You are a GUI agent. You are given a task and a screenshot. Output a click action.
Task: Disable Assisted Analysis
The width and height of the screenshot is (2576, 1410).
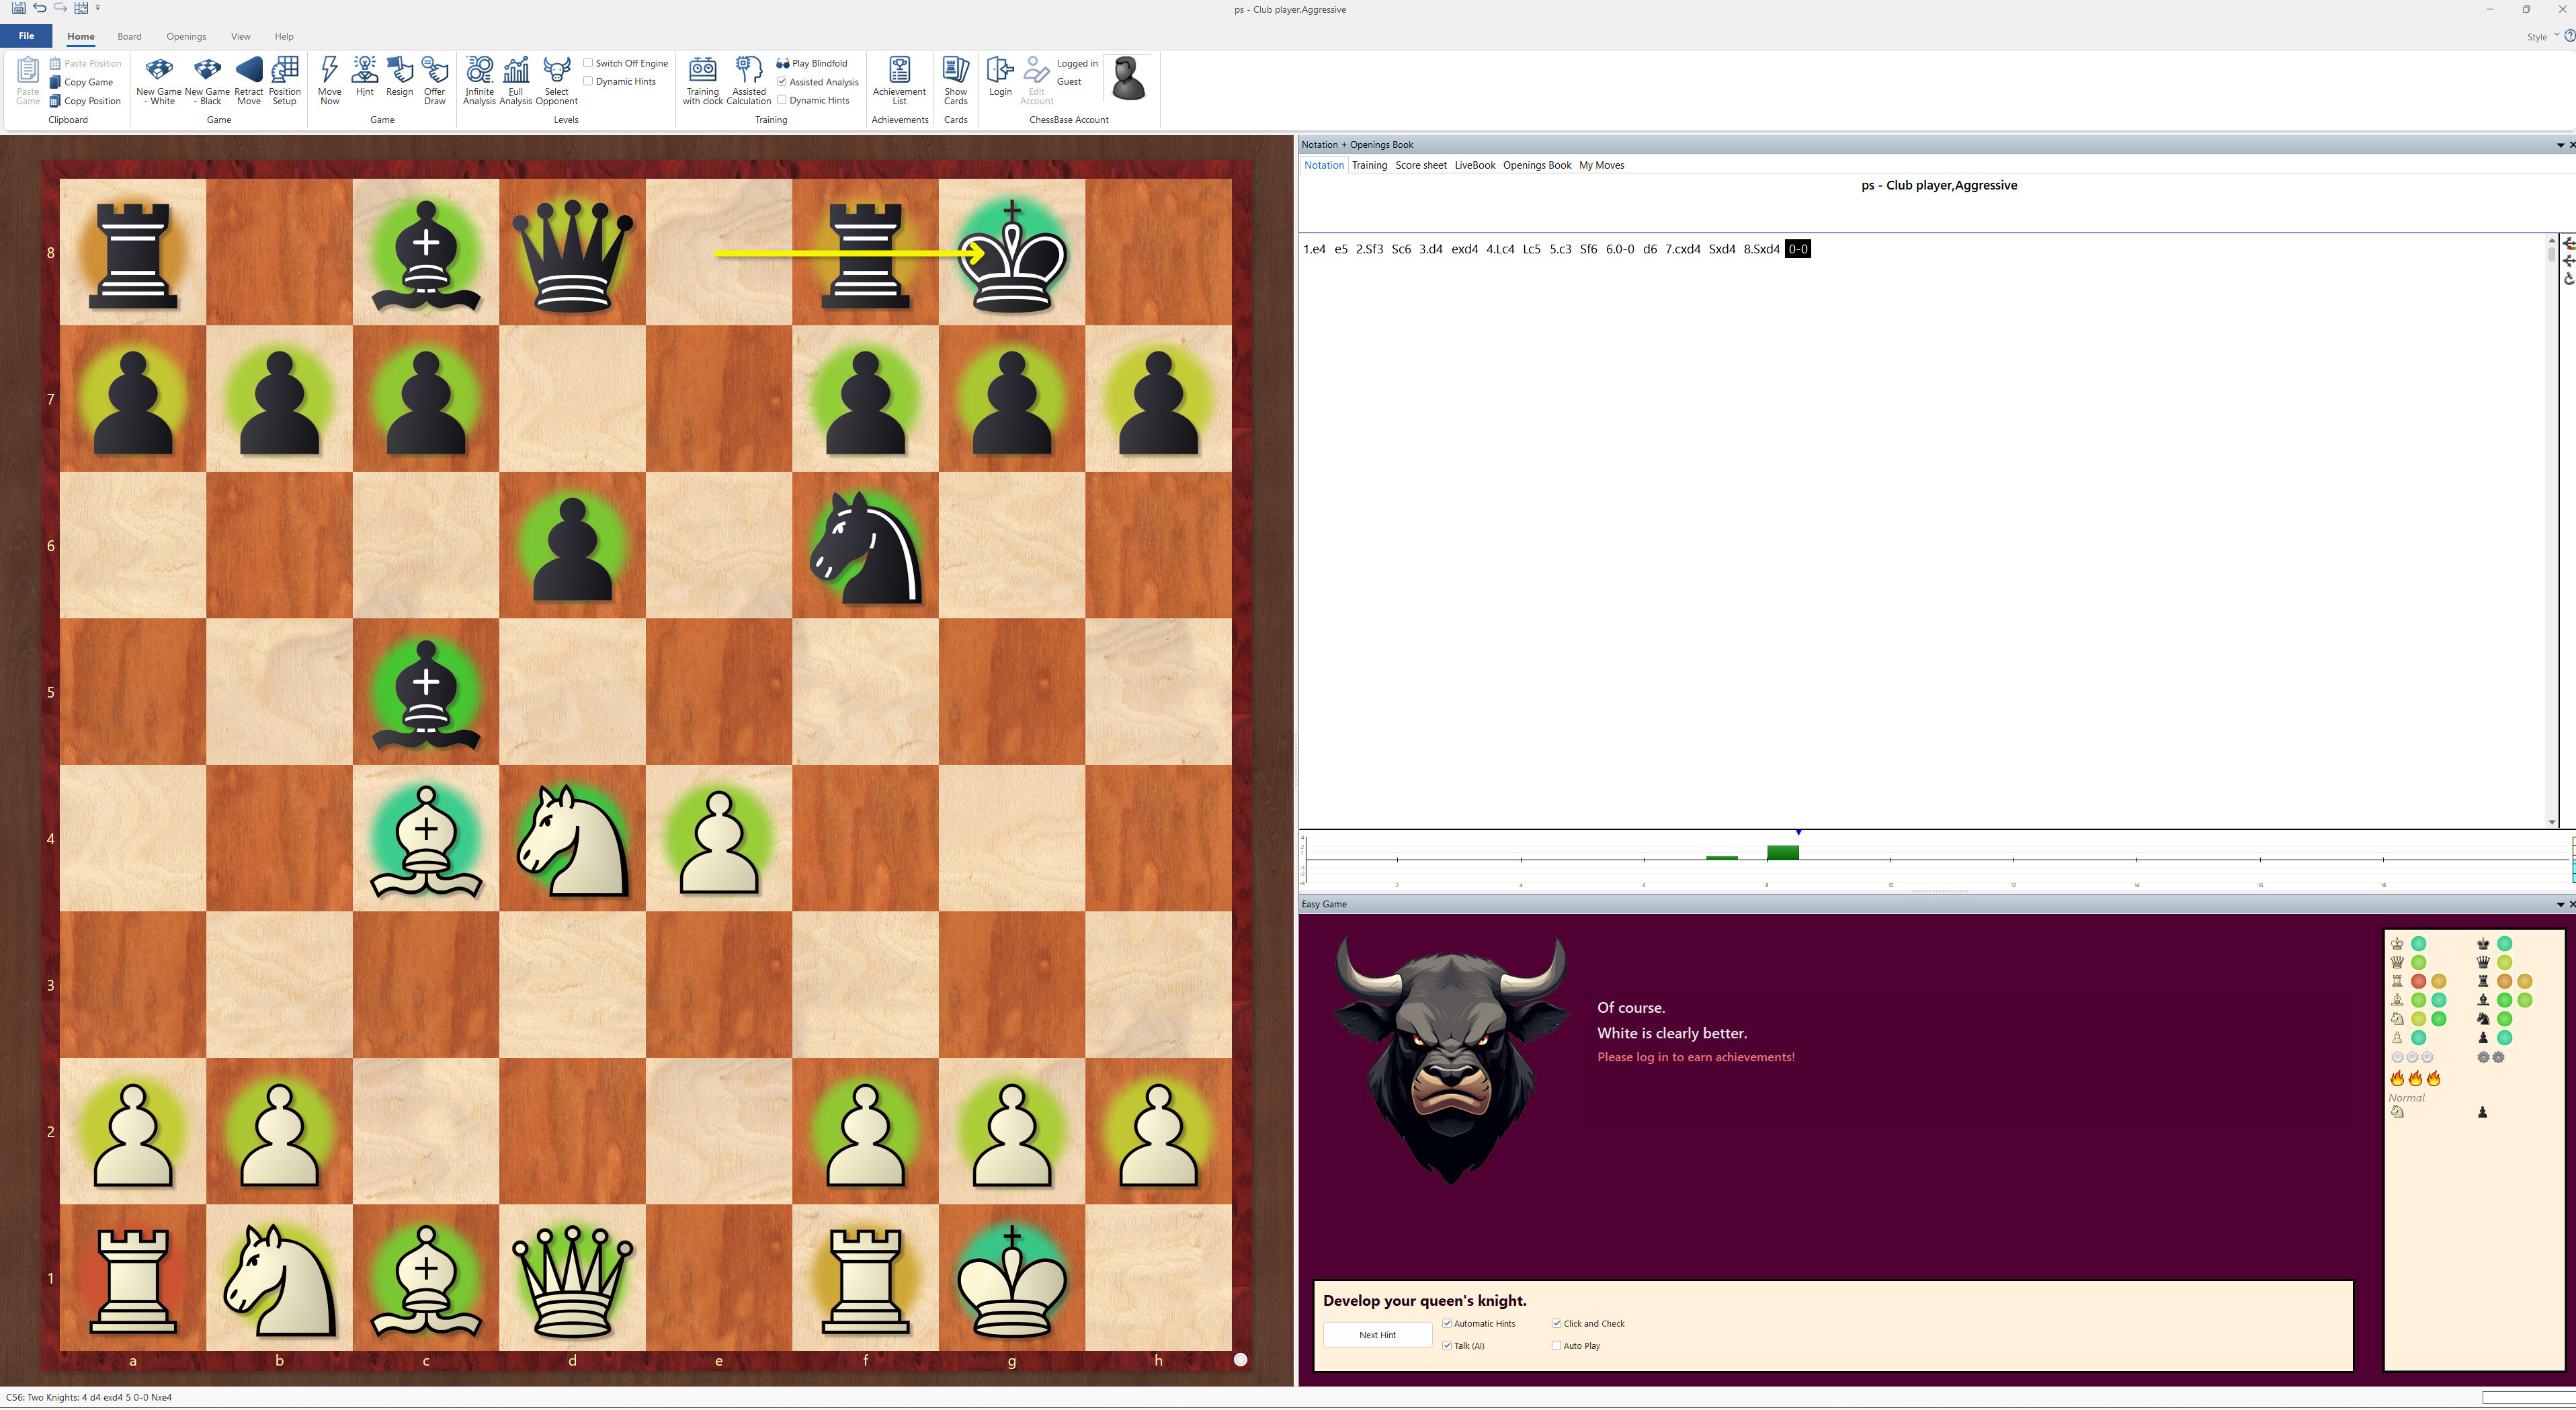tap(781, 81)
